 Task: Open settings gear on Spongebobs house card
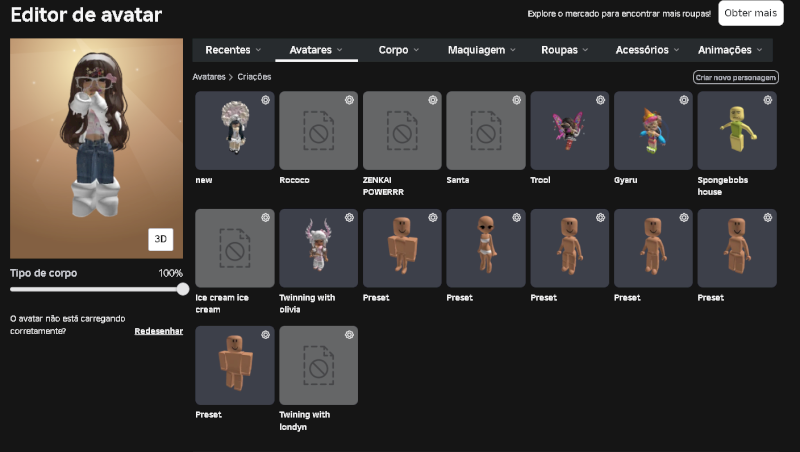pyautogui.click(x=767, y=100)
